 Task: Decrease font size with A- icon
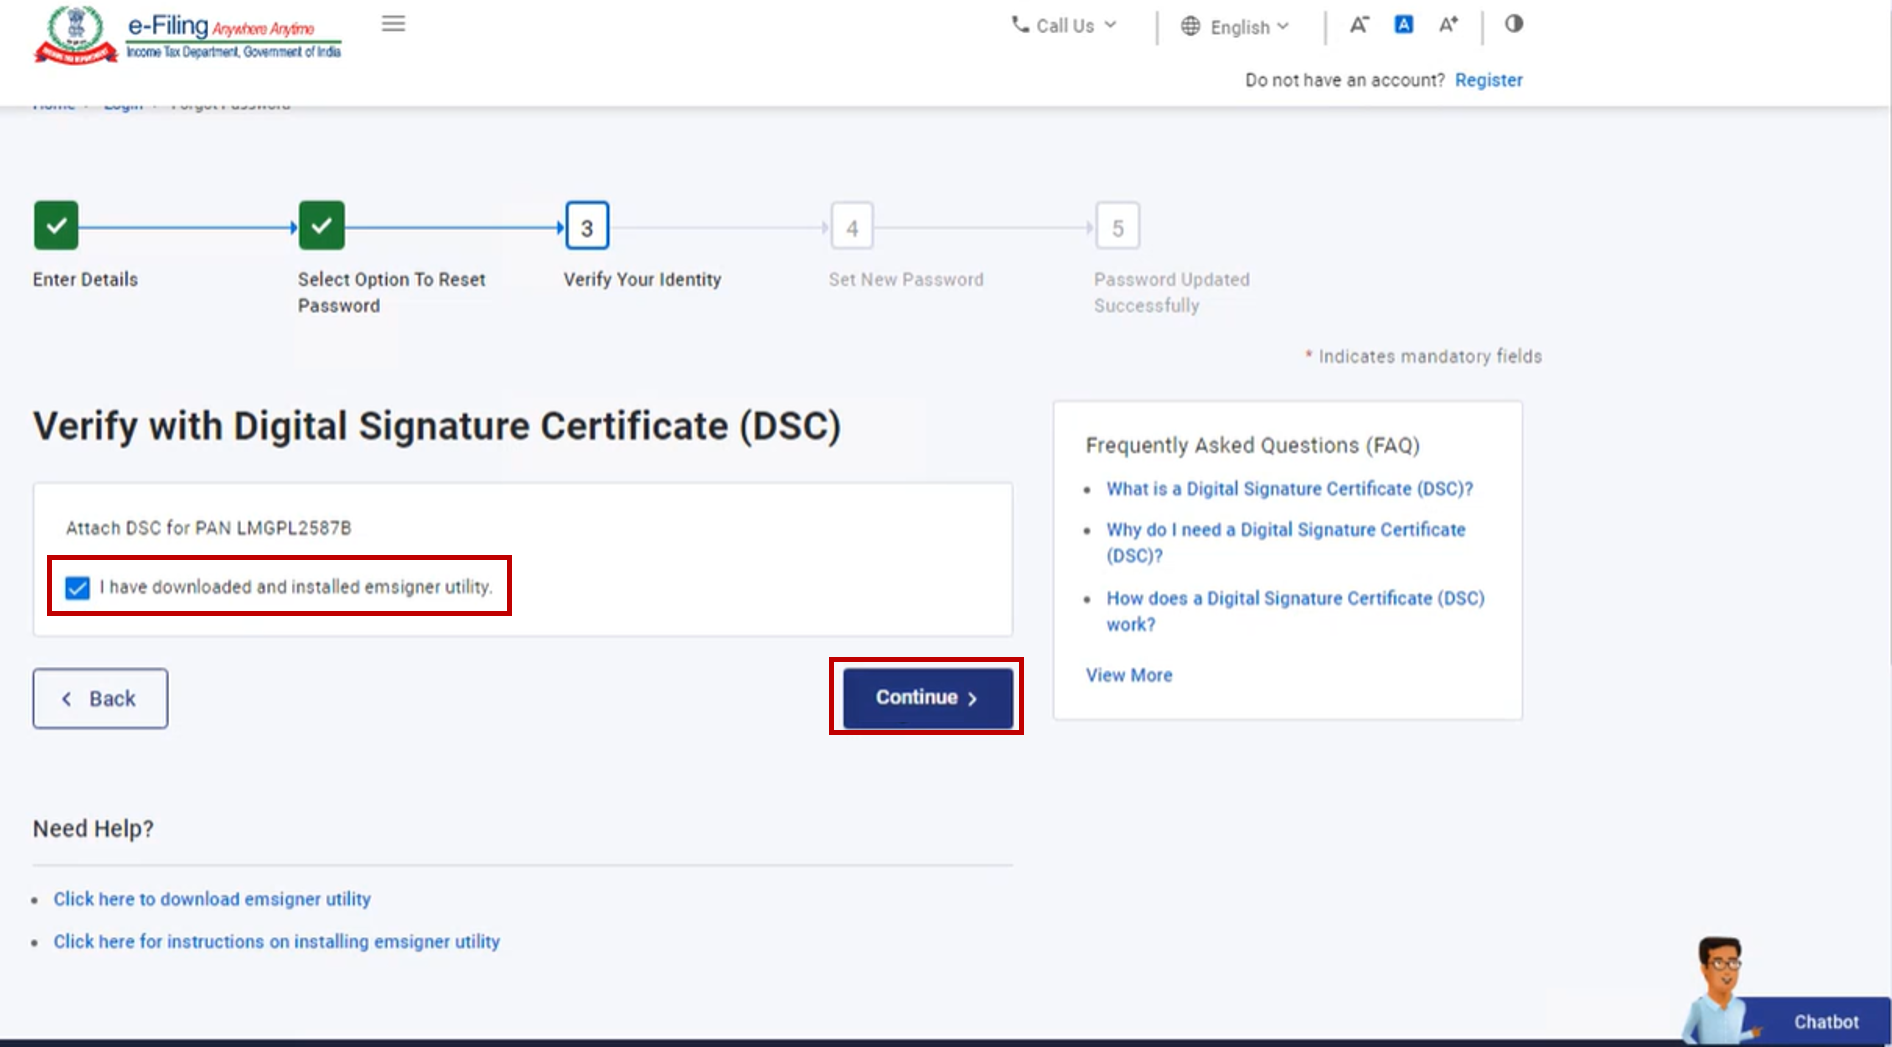[x=1358, y=25]
